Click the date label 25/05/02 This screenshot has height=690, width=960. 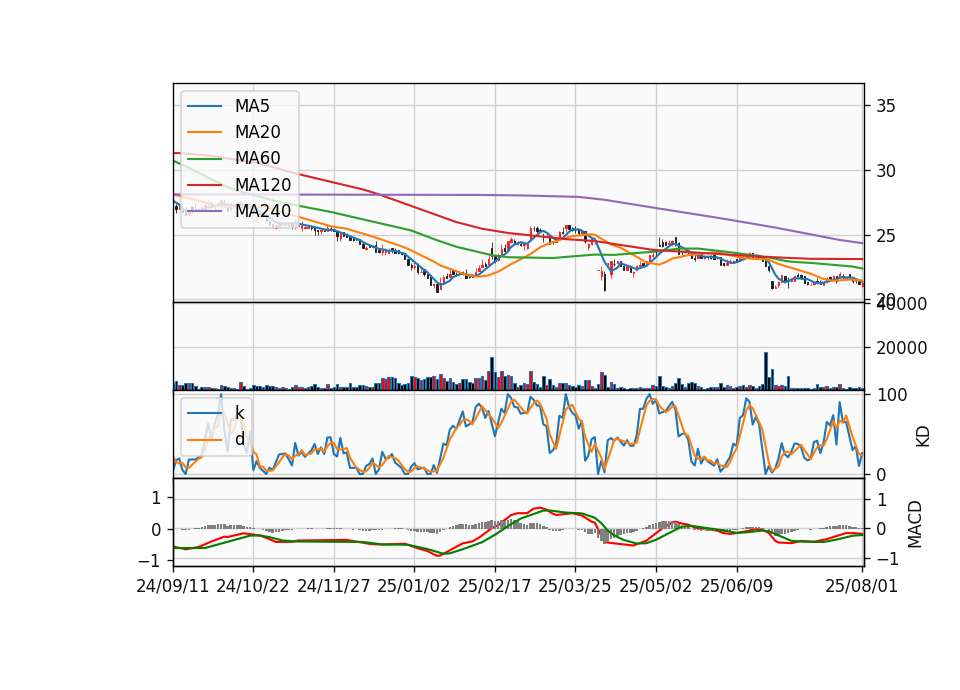point(655,587)
